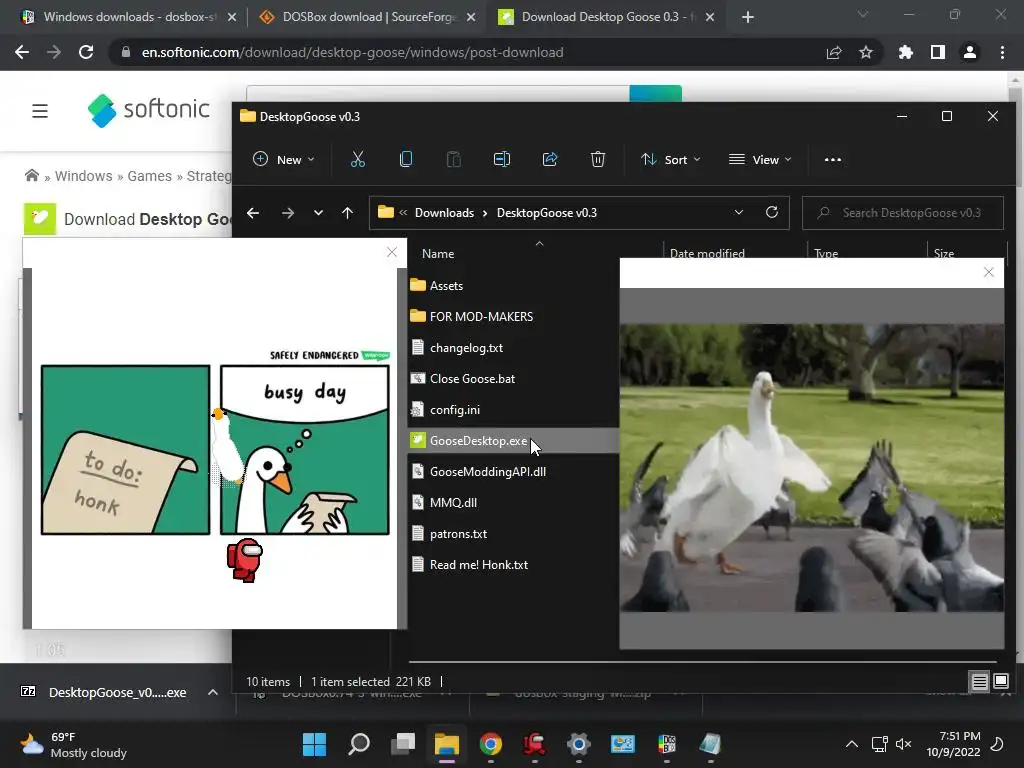1024x768 pixels.
Task: Switch to large thumbnails view icon in status bar
Action: click(x=1001, y=682)
